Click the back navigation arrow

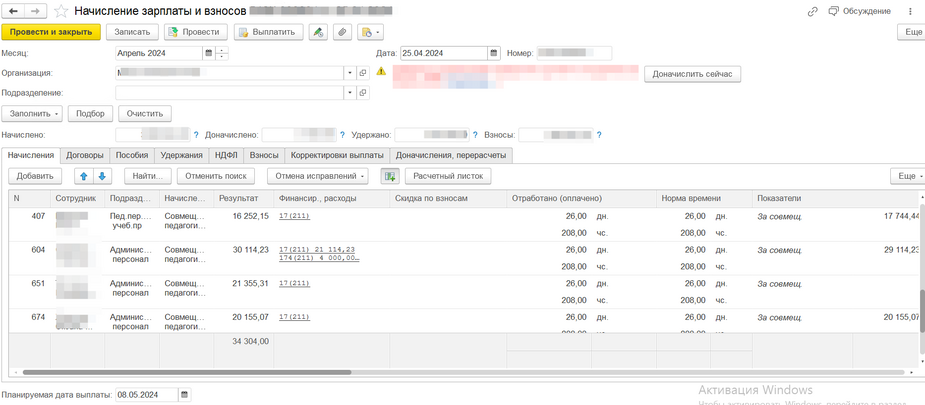pos(14,11)
